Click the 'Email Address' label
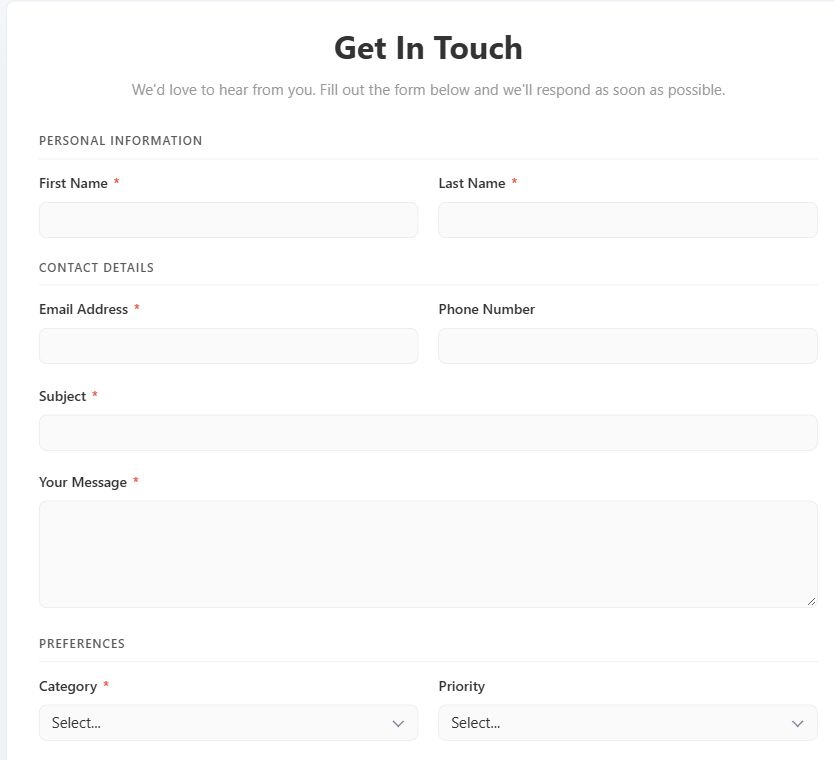The width and height of the screenshot is (834, 760). [84, 309]
